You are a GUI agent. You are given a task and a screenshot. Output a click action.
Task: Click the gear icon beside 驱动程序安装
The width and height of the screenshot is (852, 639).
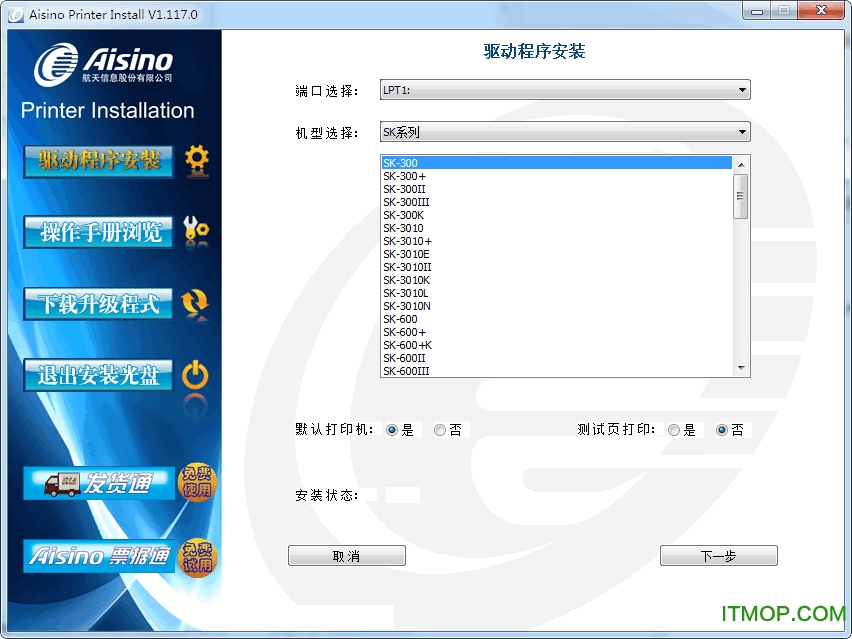(x=196, y=160)
